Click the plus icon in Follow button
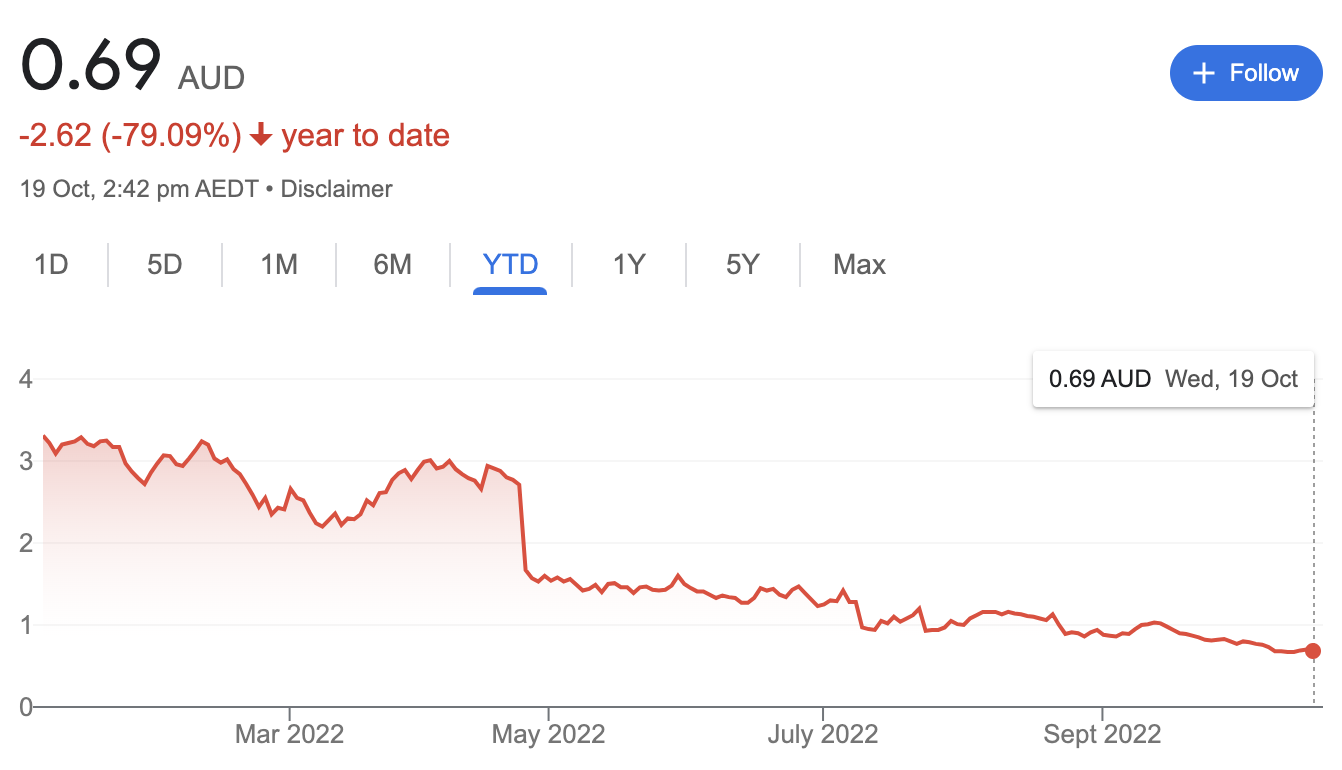The image size is (1342, 770). (1205, 73)
